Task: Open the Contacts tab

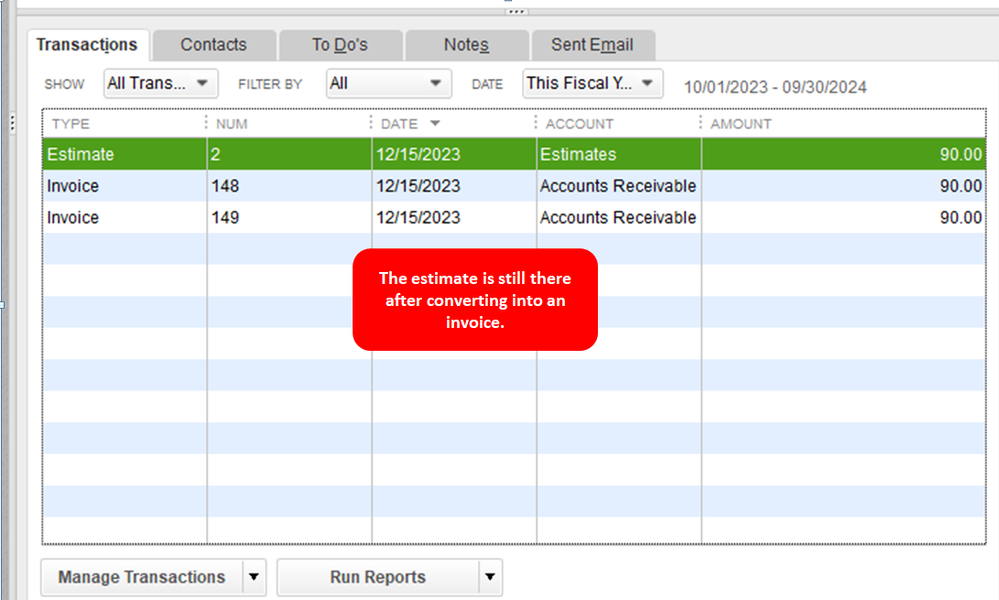Action: coord(213,45)
